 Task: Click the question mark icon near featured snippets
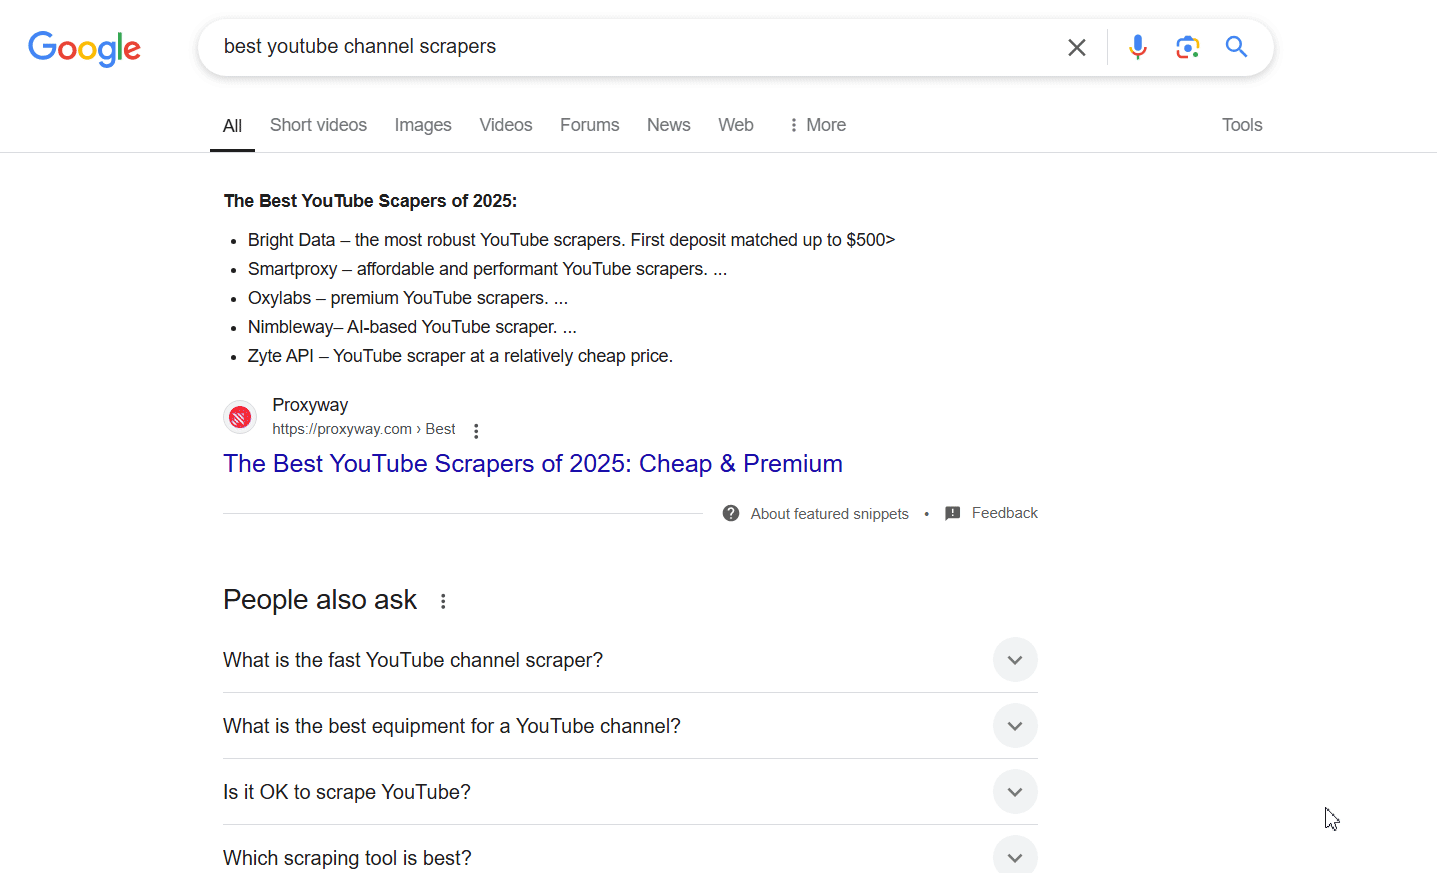731,512
